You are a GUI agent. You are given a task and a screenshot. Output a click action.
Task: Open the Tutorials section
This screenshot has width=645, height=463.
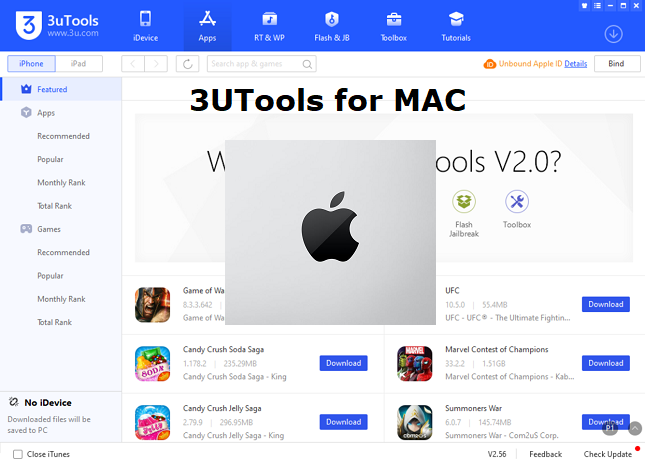click(x=456, y=26)
